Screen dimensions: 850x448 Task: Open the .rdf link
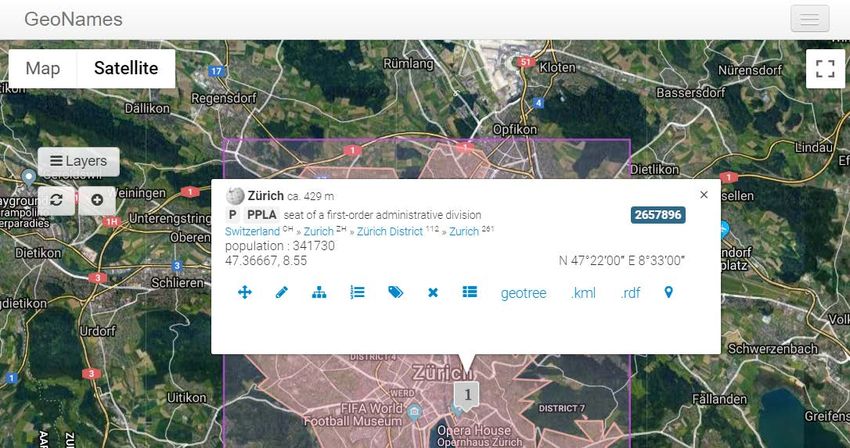[630, 293]
